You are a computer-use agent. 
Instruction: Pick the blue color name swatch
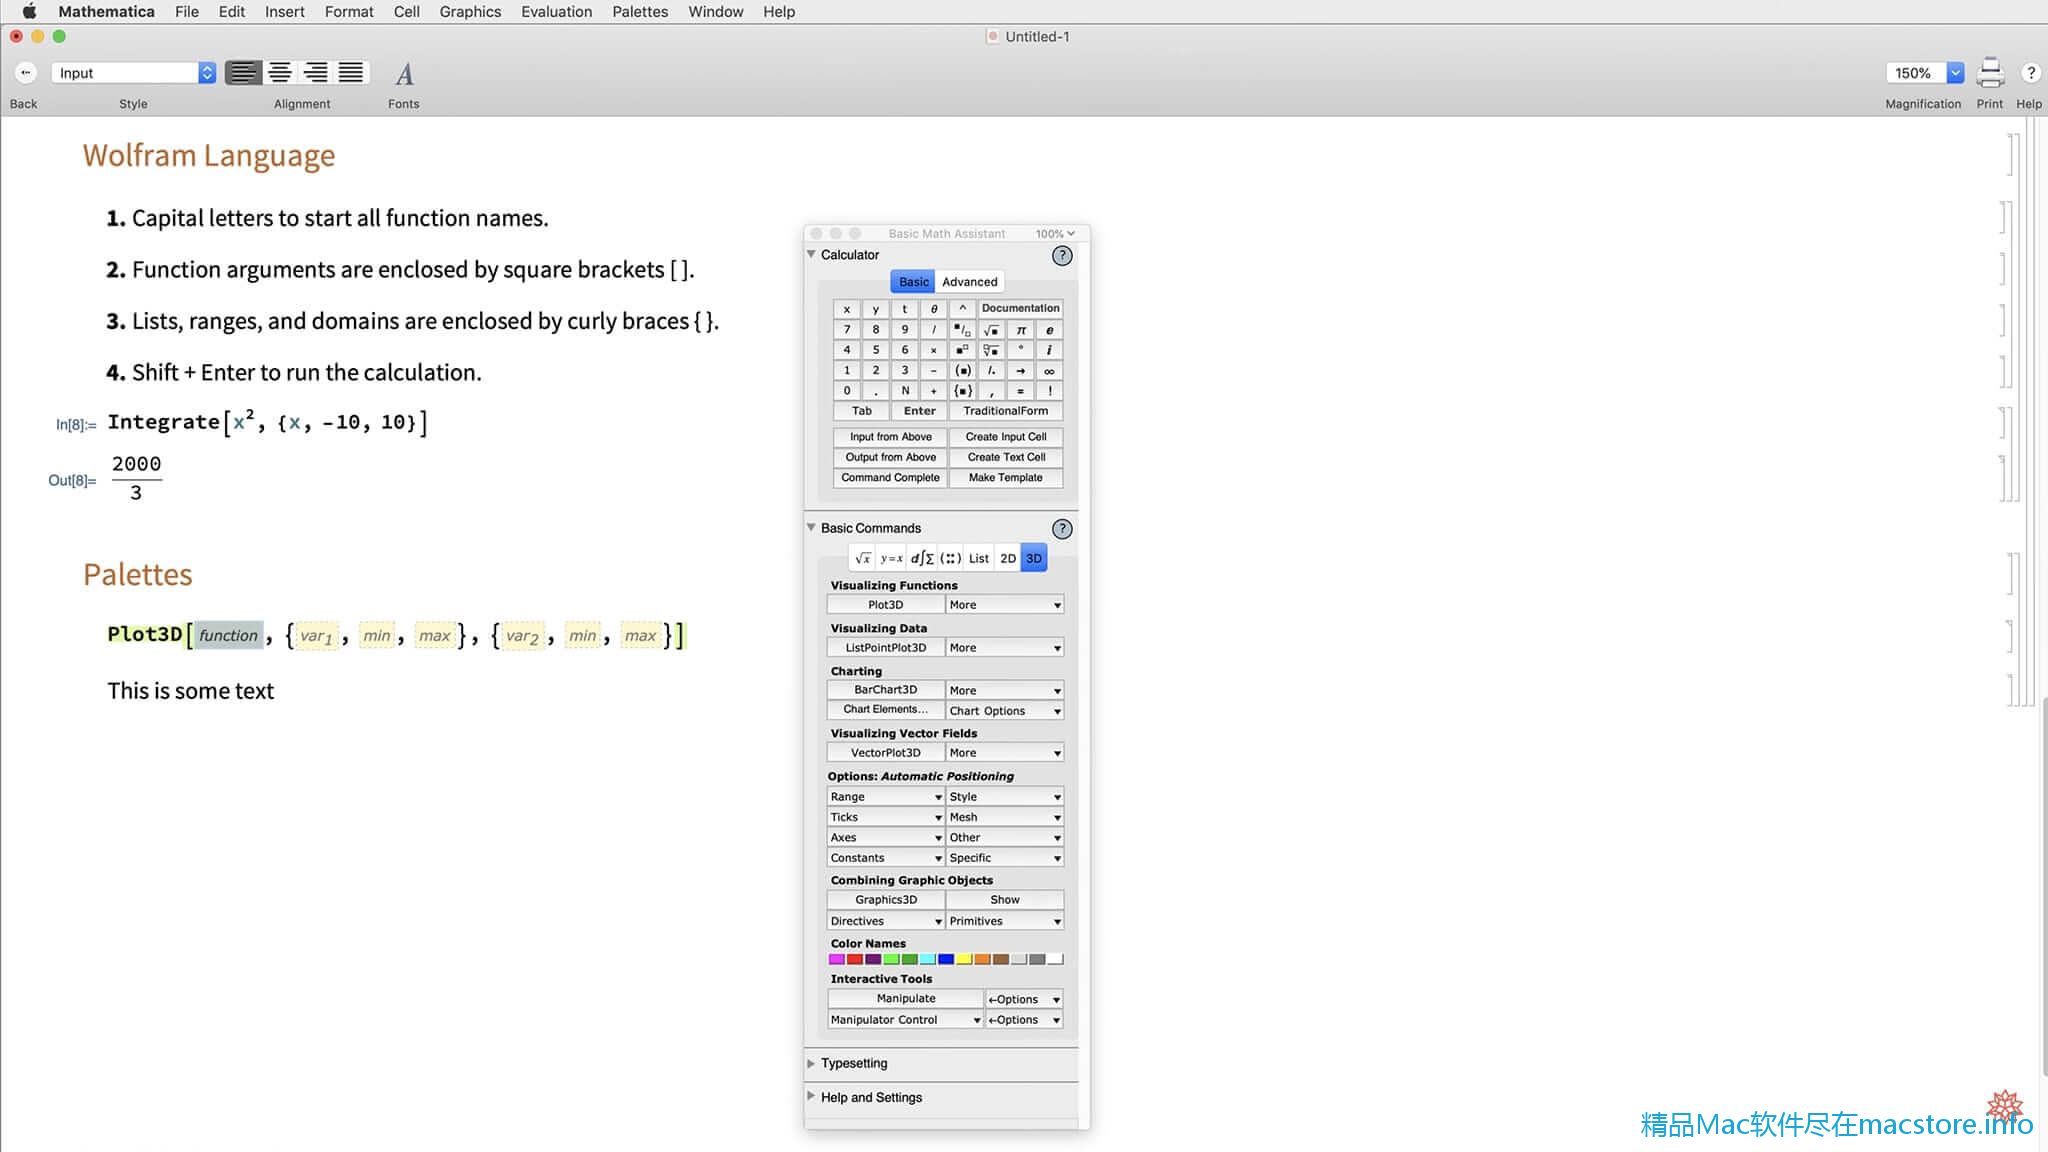pos(946,960)
